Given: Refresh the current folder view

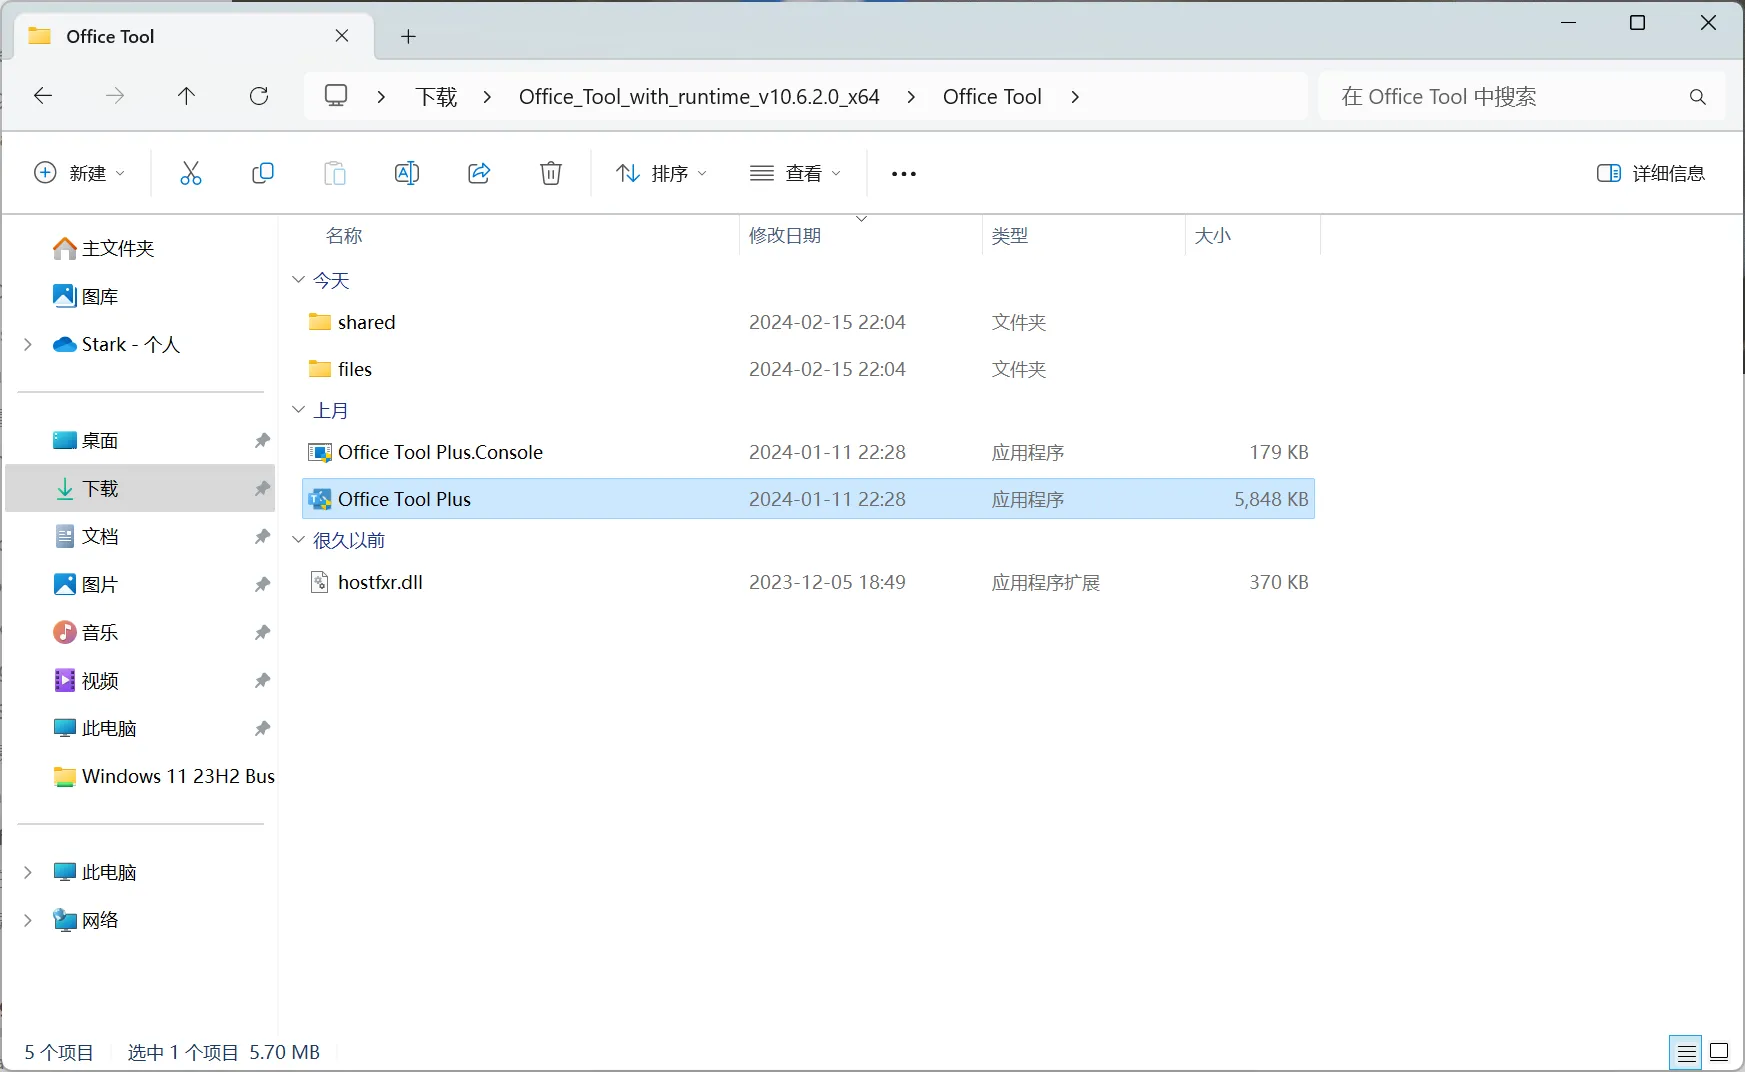Looking at the screenshot, I should [x=259, y=96].
